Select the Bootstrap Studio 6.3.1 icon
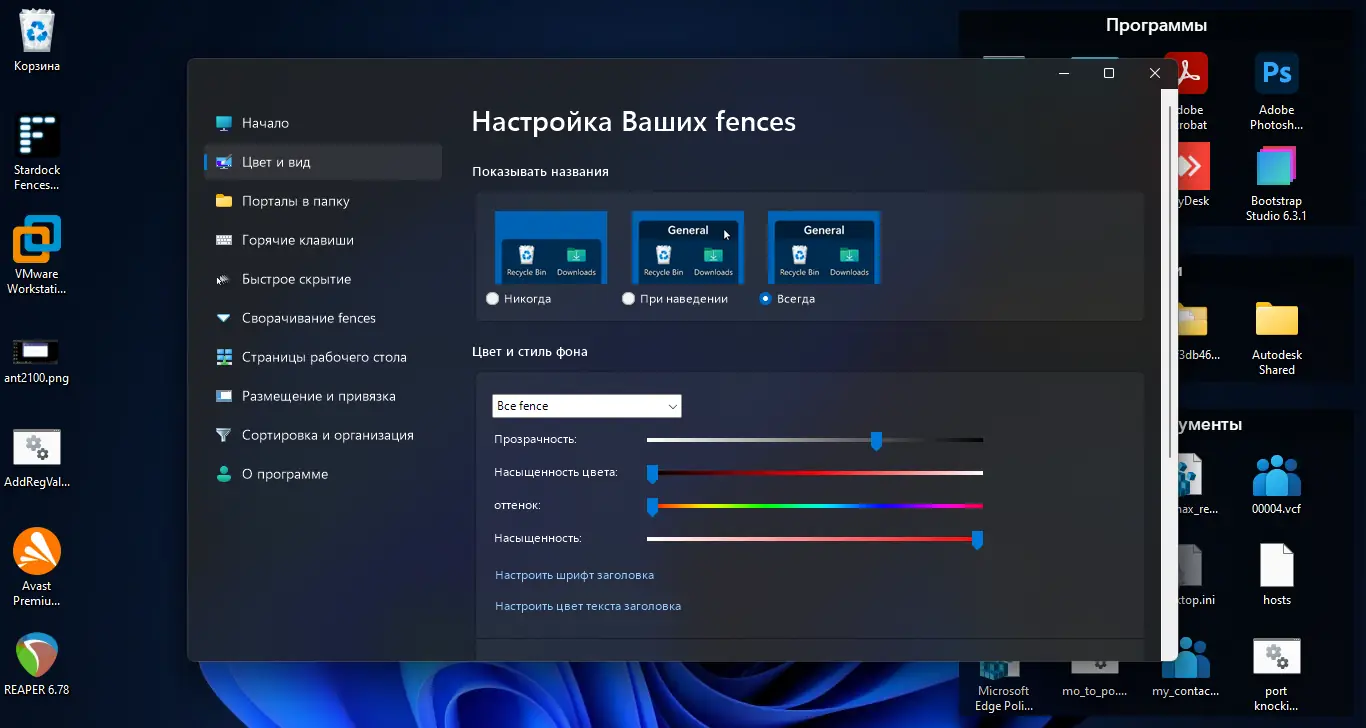This screenshot has width=1366, height=728. [x=1277, y=184]
